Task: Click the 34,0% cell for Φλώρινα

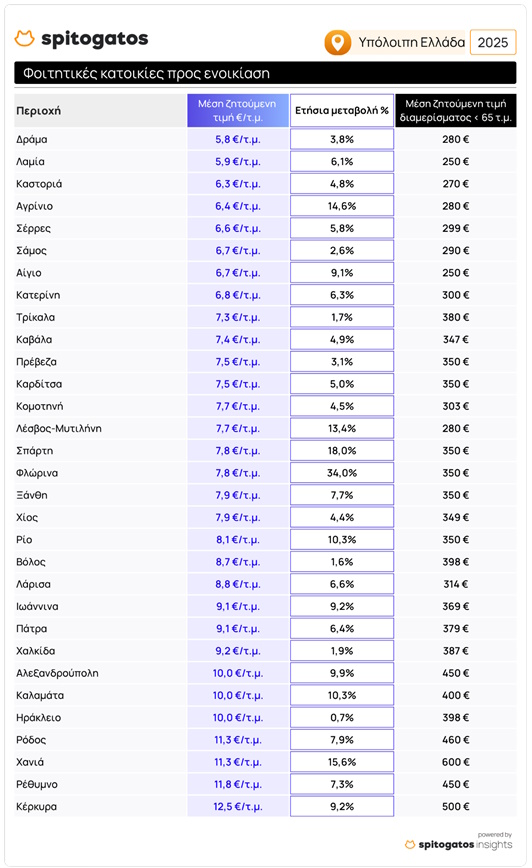Action: [x=342, y=473]
